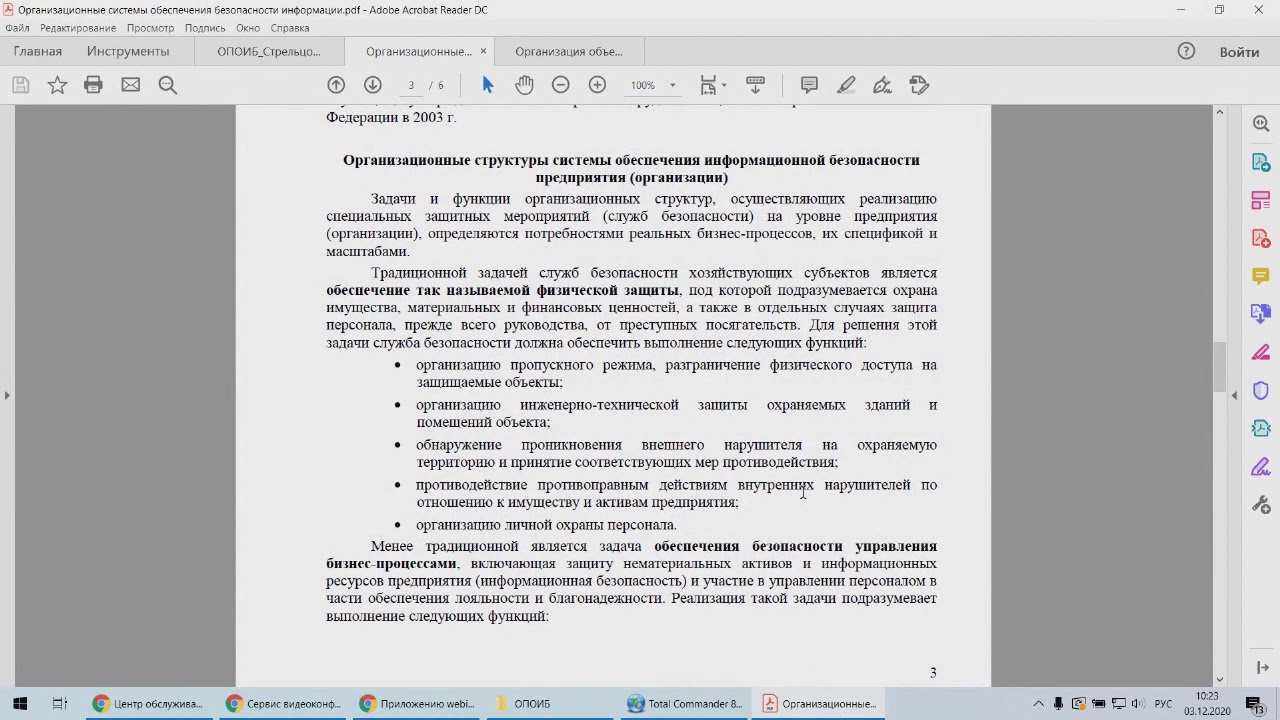1280x720 pixels.
Task: Open the Combine Files tool in sidebar
Action: [x=1261, y=314]
